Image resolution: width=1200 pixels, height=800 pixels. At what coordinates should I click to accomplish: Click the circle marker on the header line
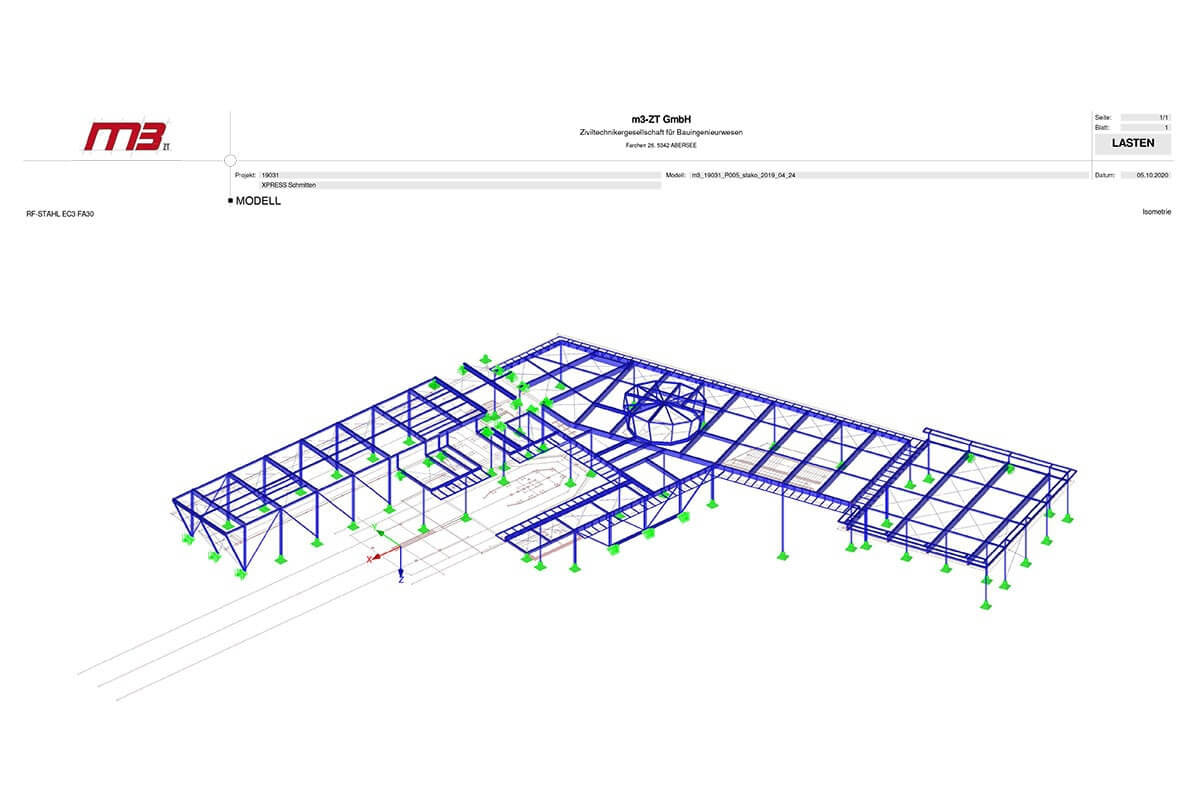click(x=230, y=160)
